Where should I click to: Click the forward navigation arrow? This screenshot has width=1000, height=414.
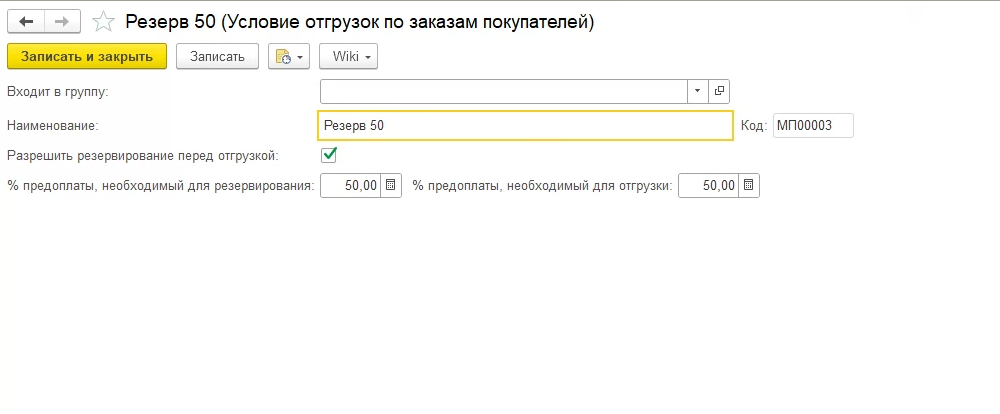tap(61, 21)
